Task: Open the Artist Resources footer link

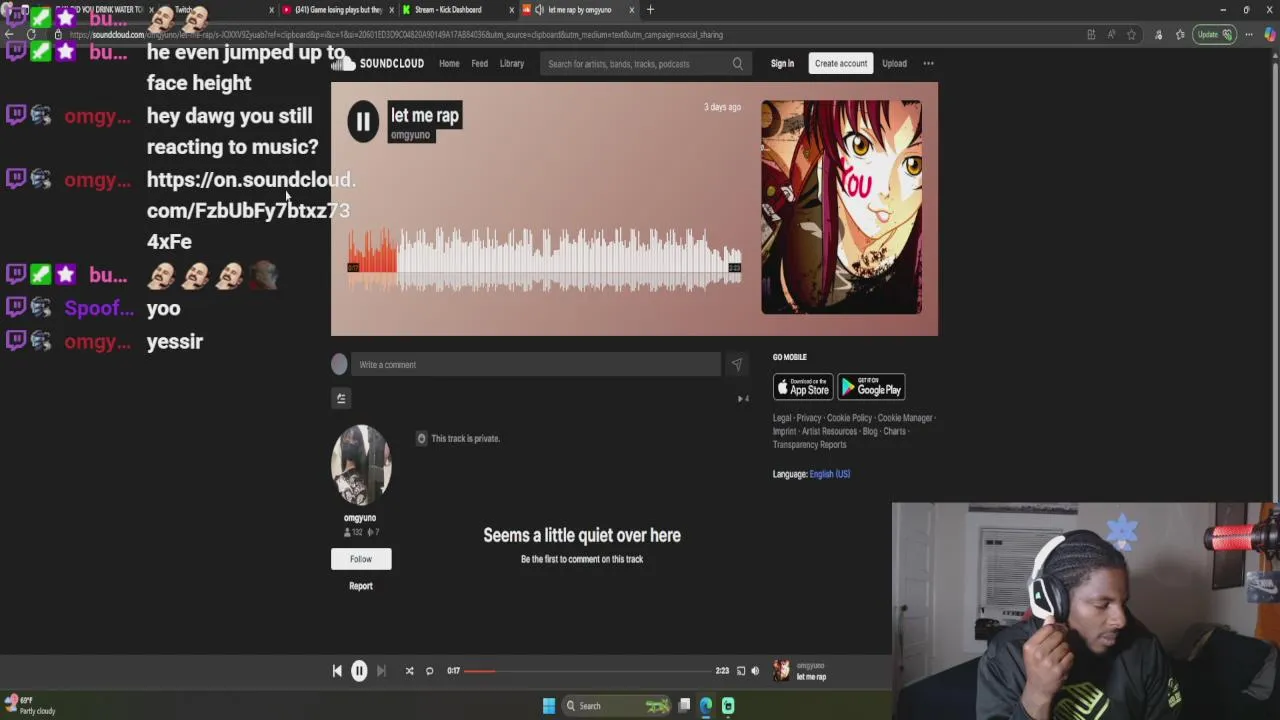Action: coord(829,432)
